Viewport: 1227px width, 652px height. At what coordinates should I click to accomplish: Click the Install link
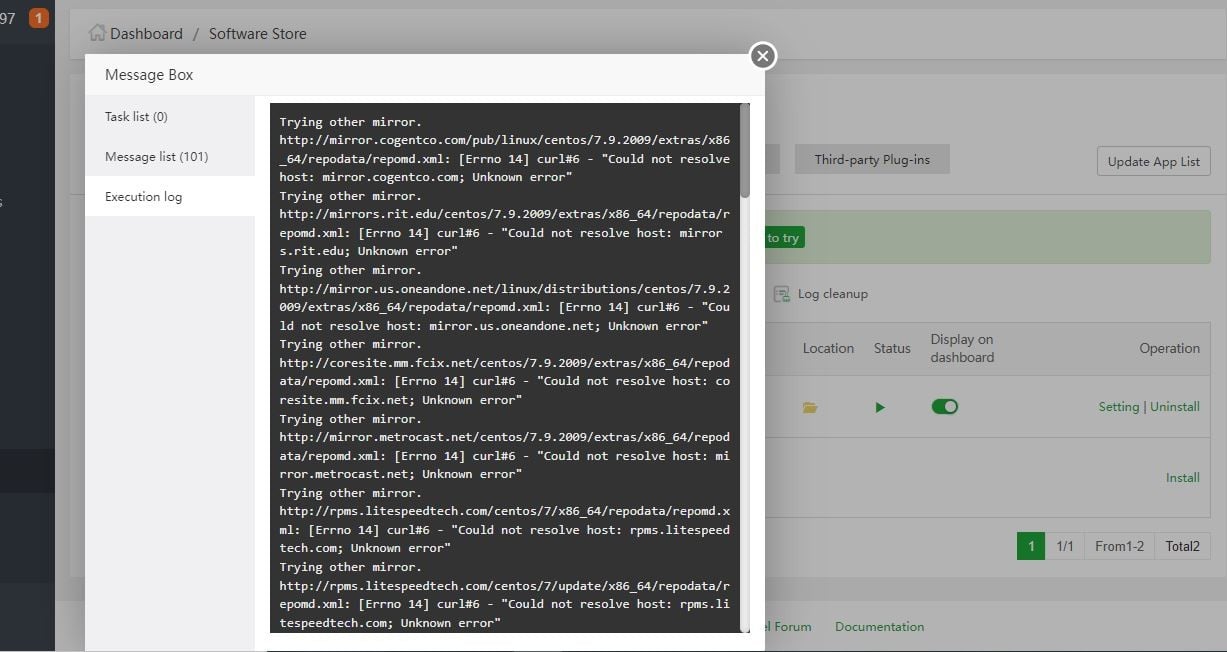tap(1183, 478)
